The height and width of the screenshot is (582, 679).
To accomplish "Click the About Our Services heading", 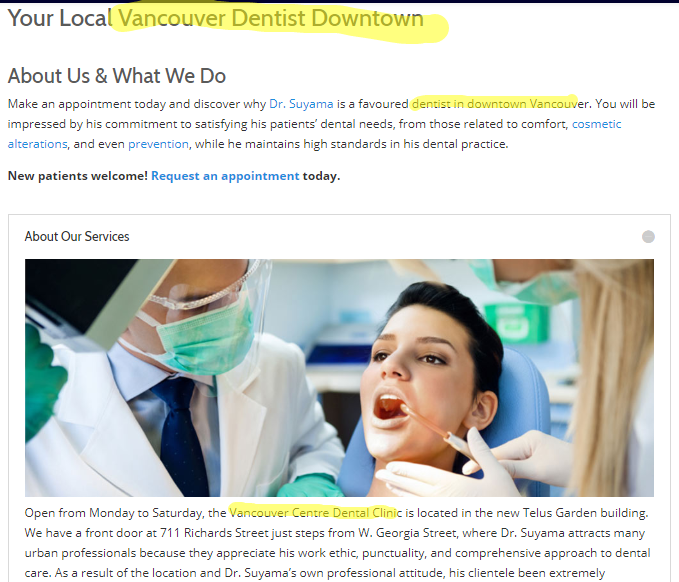I will point(77,236).
